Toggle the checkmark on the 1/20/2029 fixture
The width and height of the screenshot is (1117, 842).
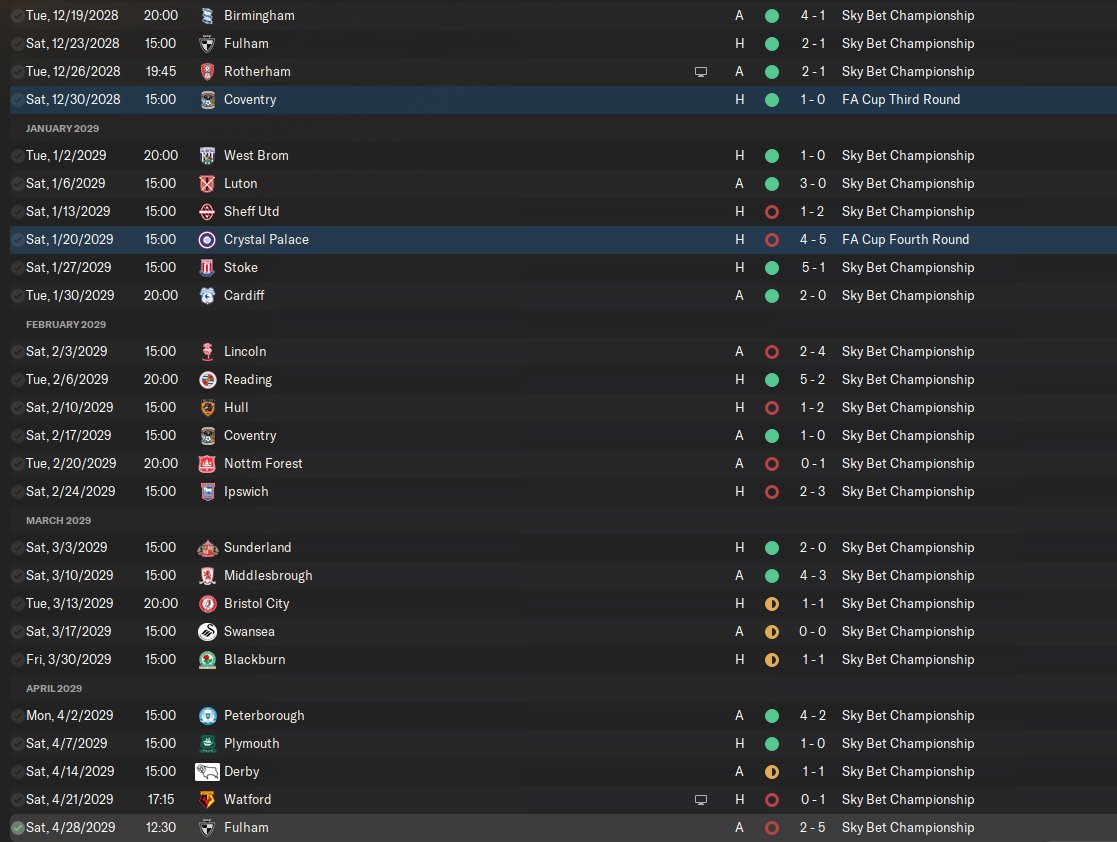coord(17,240)
